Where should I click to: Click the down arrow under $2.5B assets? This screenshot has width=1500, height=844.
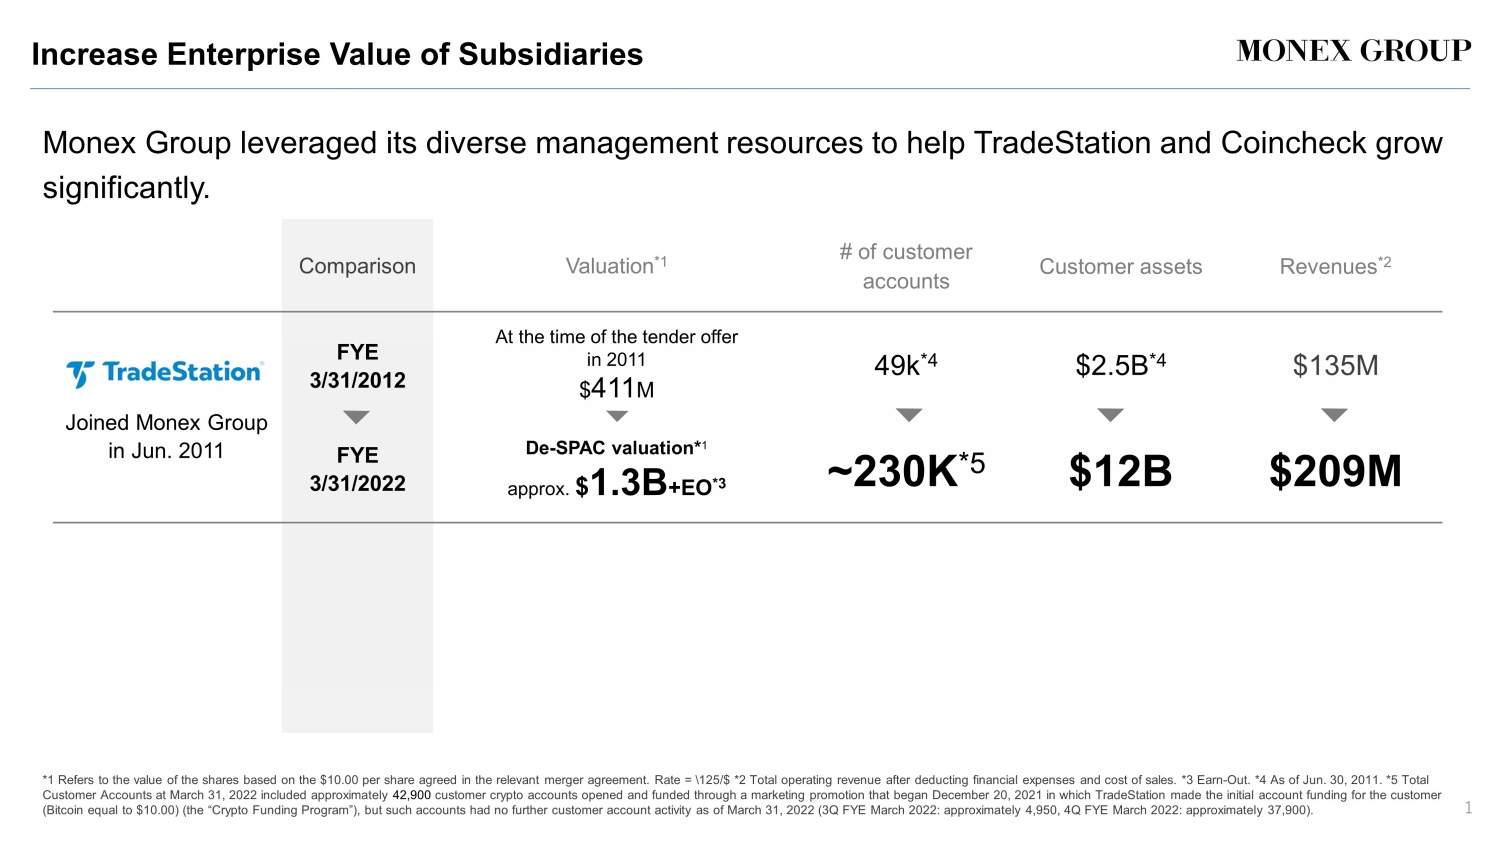point(1110,414)
